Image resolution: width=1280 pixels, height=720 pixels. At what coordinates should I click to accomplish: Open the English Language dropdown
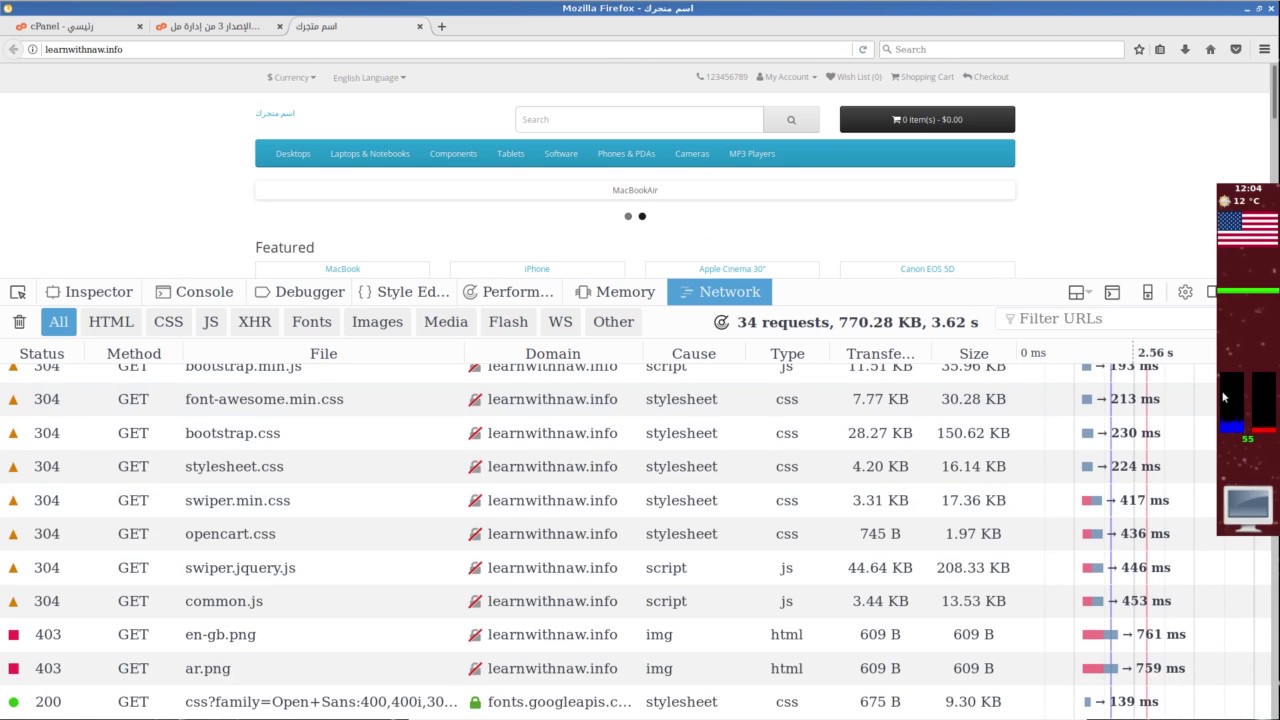tap(369, 77)
